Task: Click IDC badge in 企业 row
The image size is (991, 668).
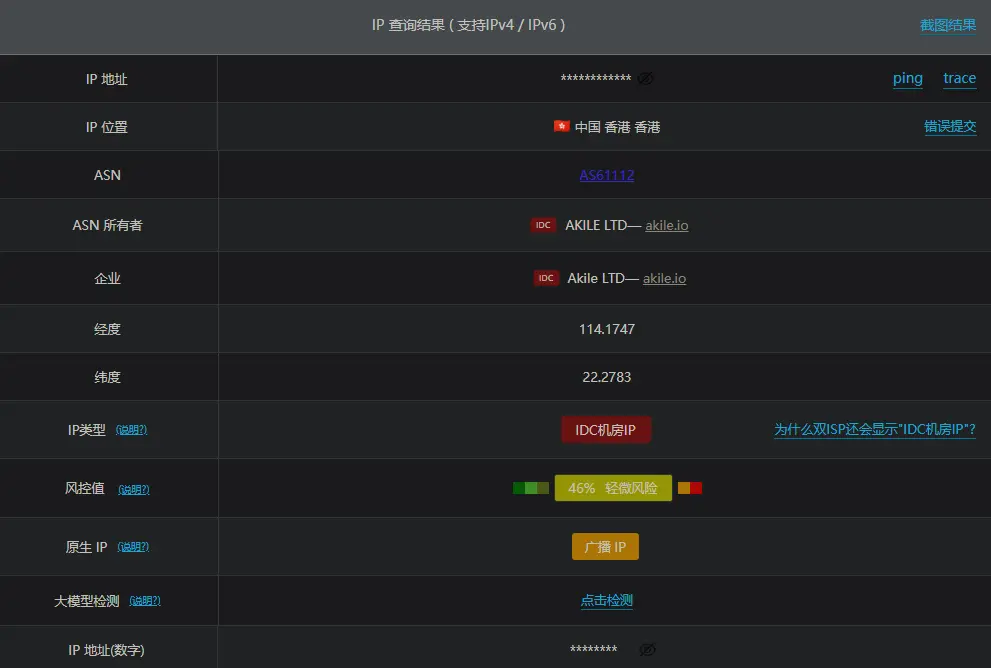Action: (x=546, y=278)
